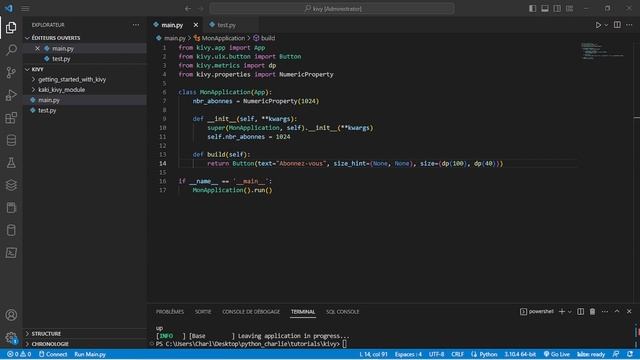Open the customize layout control
640x360 pixels.
(569, 9)
